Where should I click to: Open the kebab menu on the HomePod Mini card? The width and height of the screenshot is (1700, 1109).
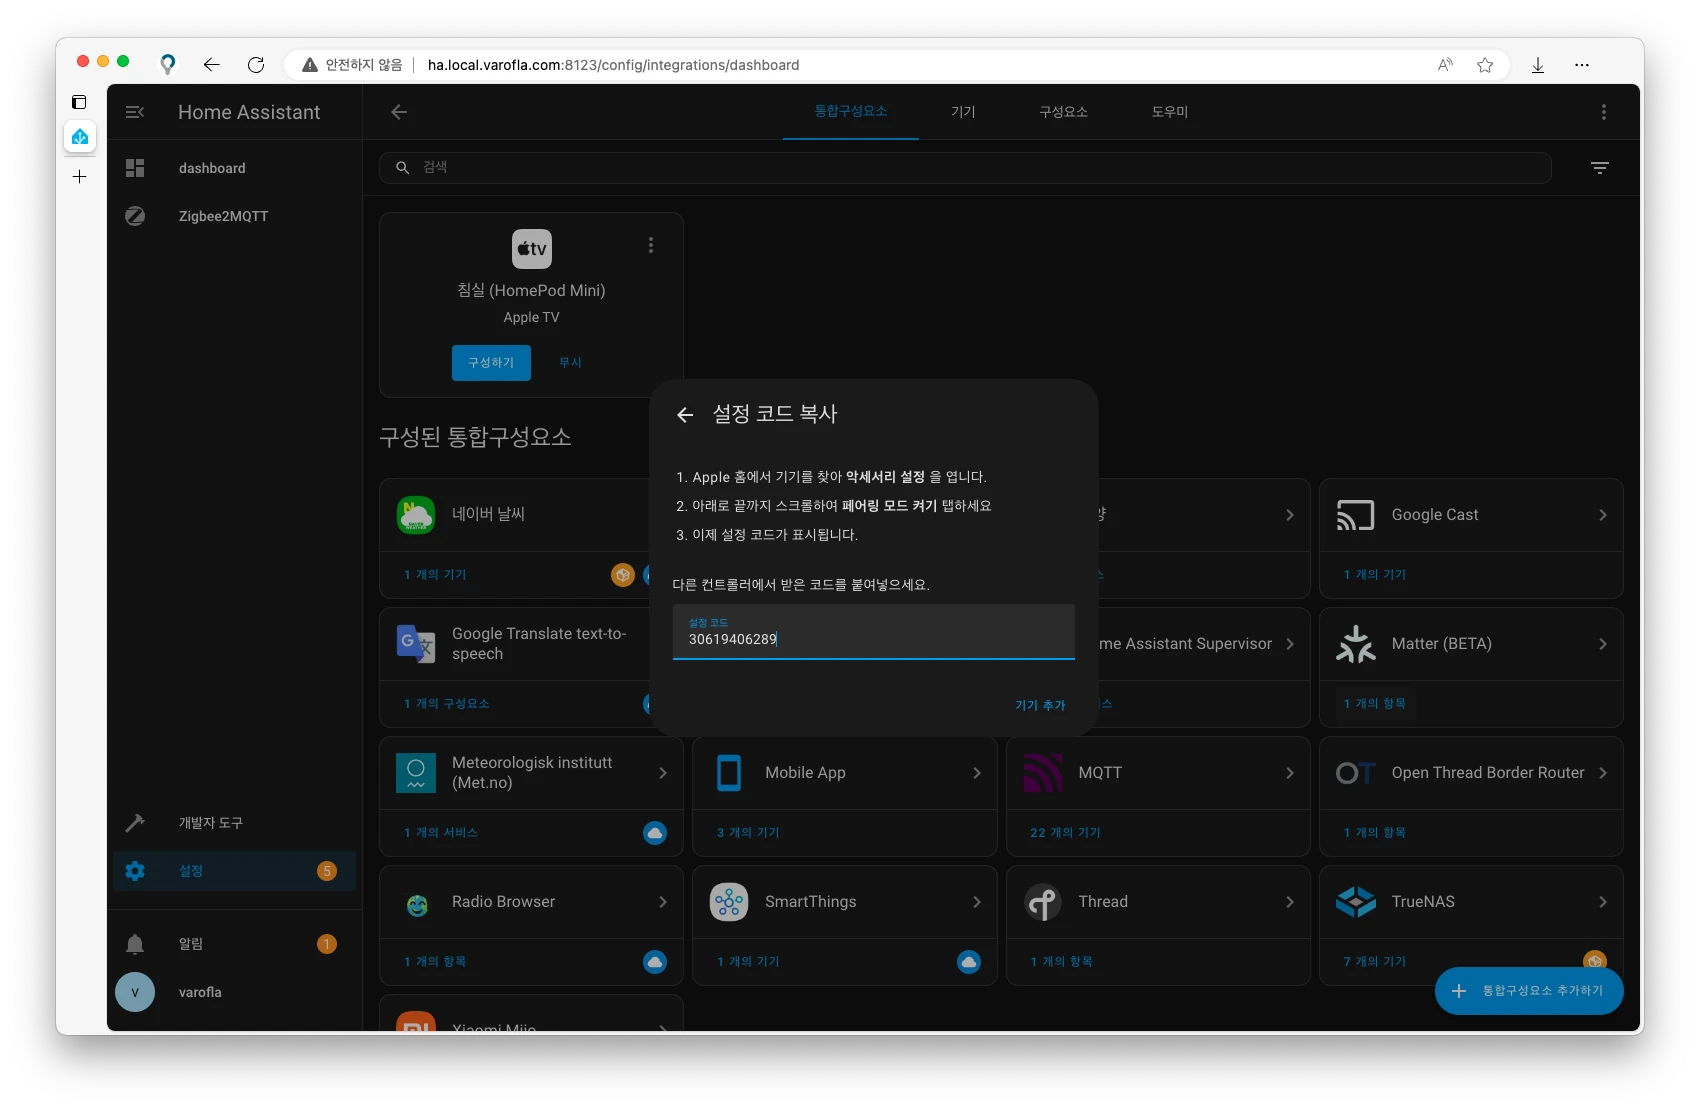(650, 244)
